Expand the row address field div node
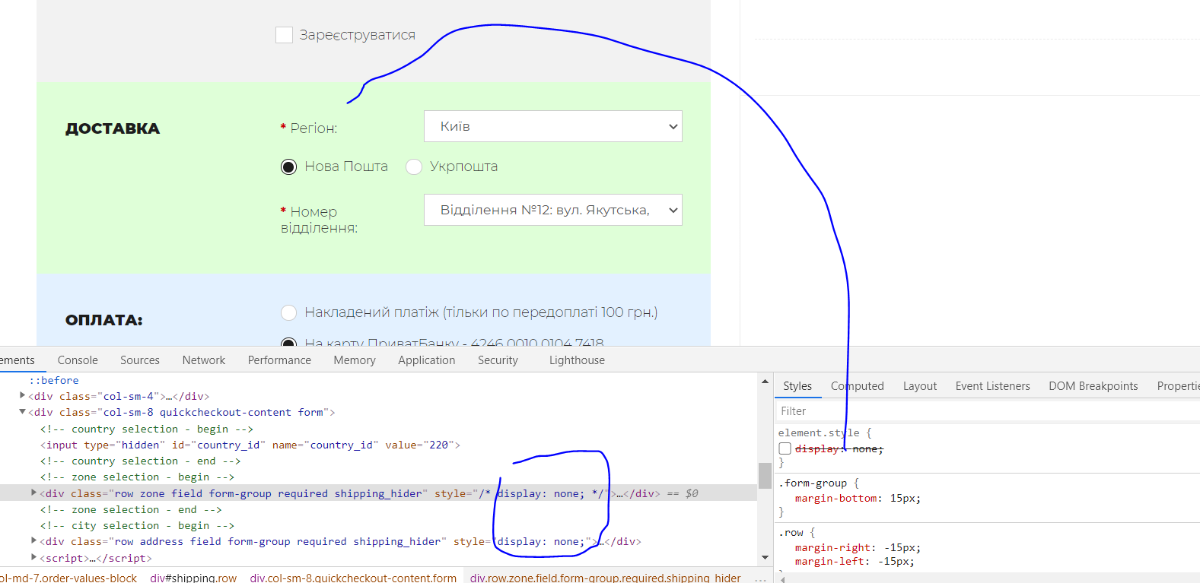1200x583 pixels. [x=34, y=542]
